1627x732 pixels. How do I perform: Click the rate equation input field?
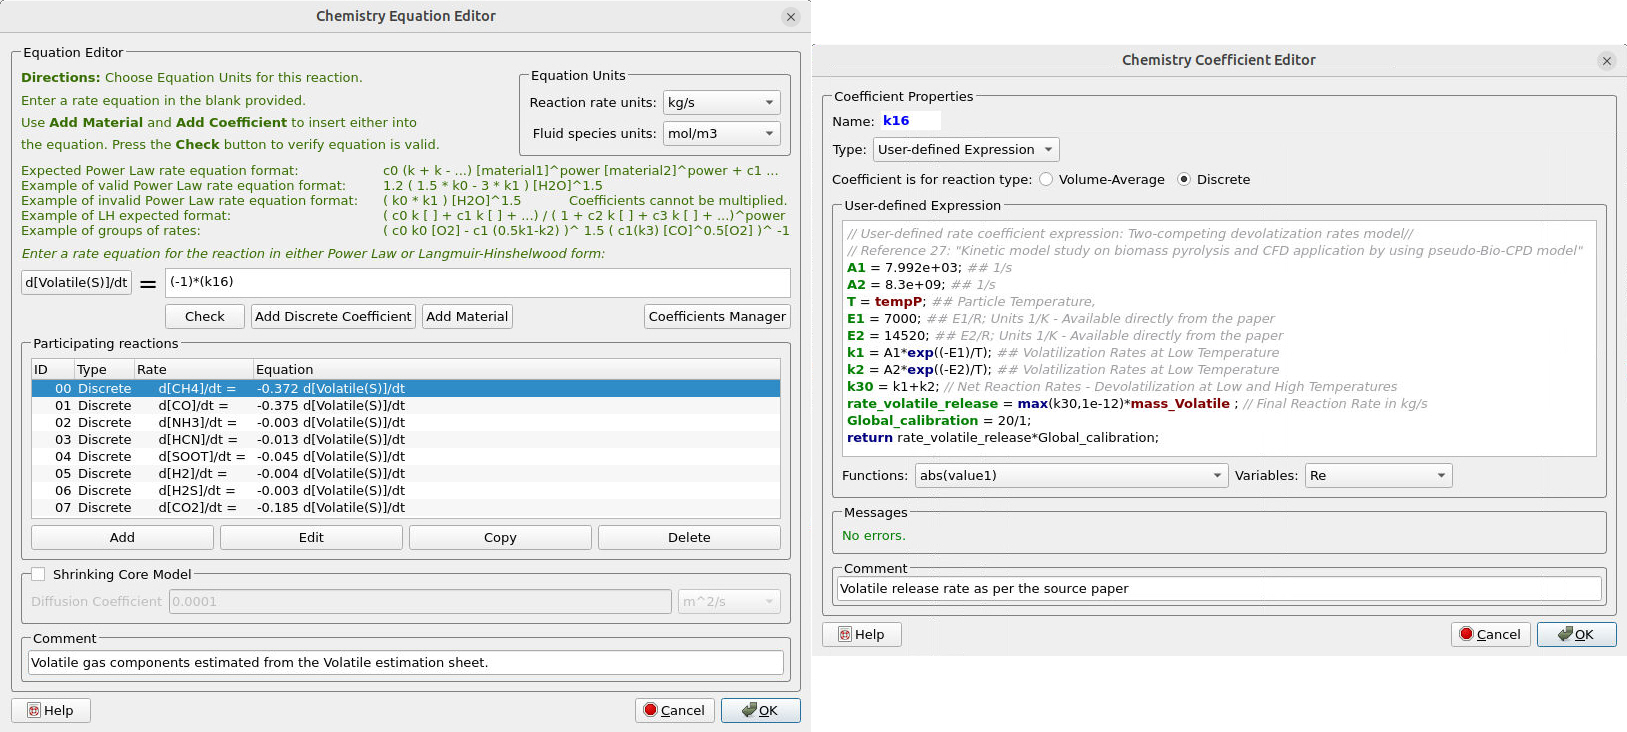pyautogui.click(x=477, y=282)
